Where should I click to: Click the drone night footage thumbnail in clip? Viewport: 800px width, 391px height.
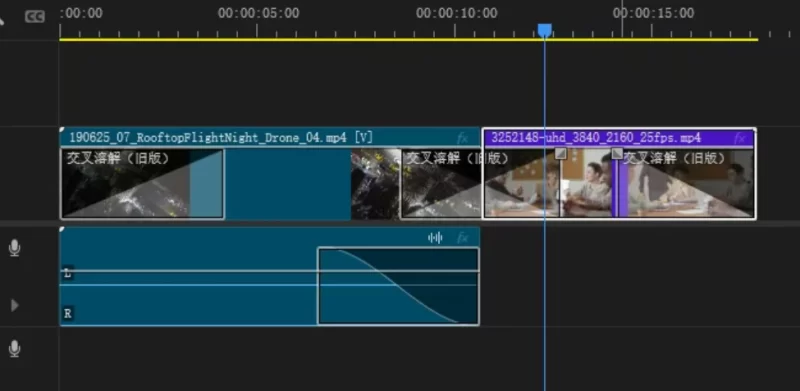[x=376, y=184]
